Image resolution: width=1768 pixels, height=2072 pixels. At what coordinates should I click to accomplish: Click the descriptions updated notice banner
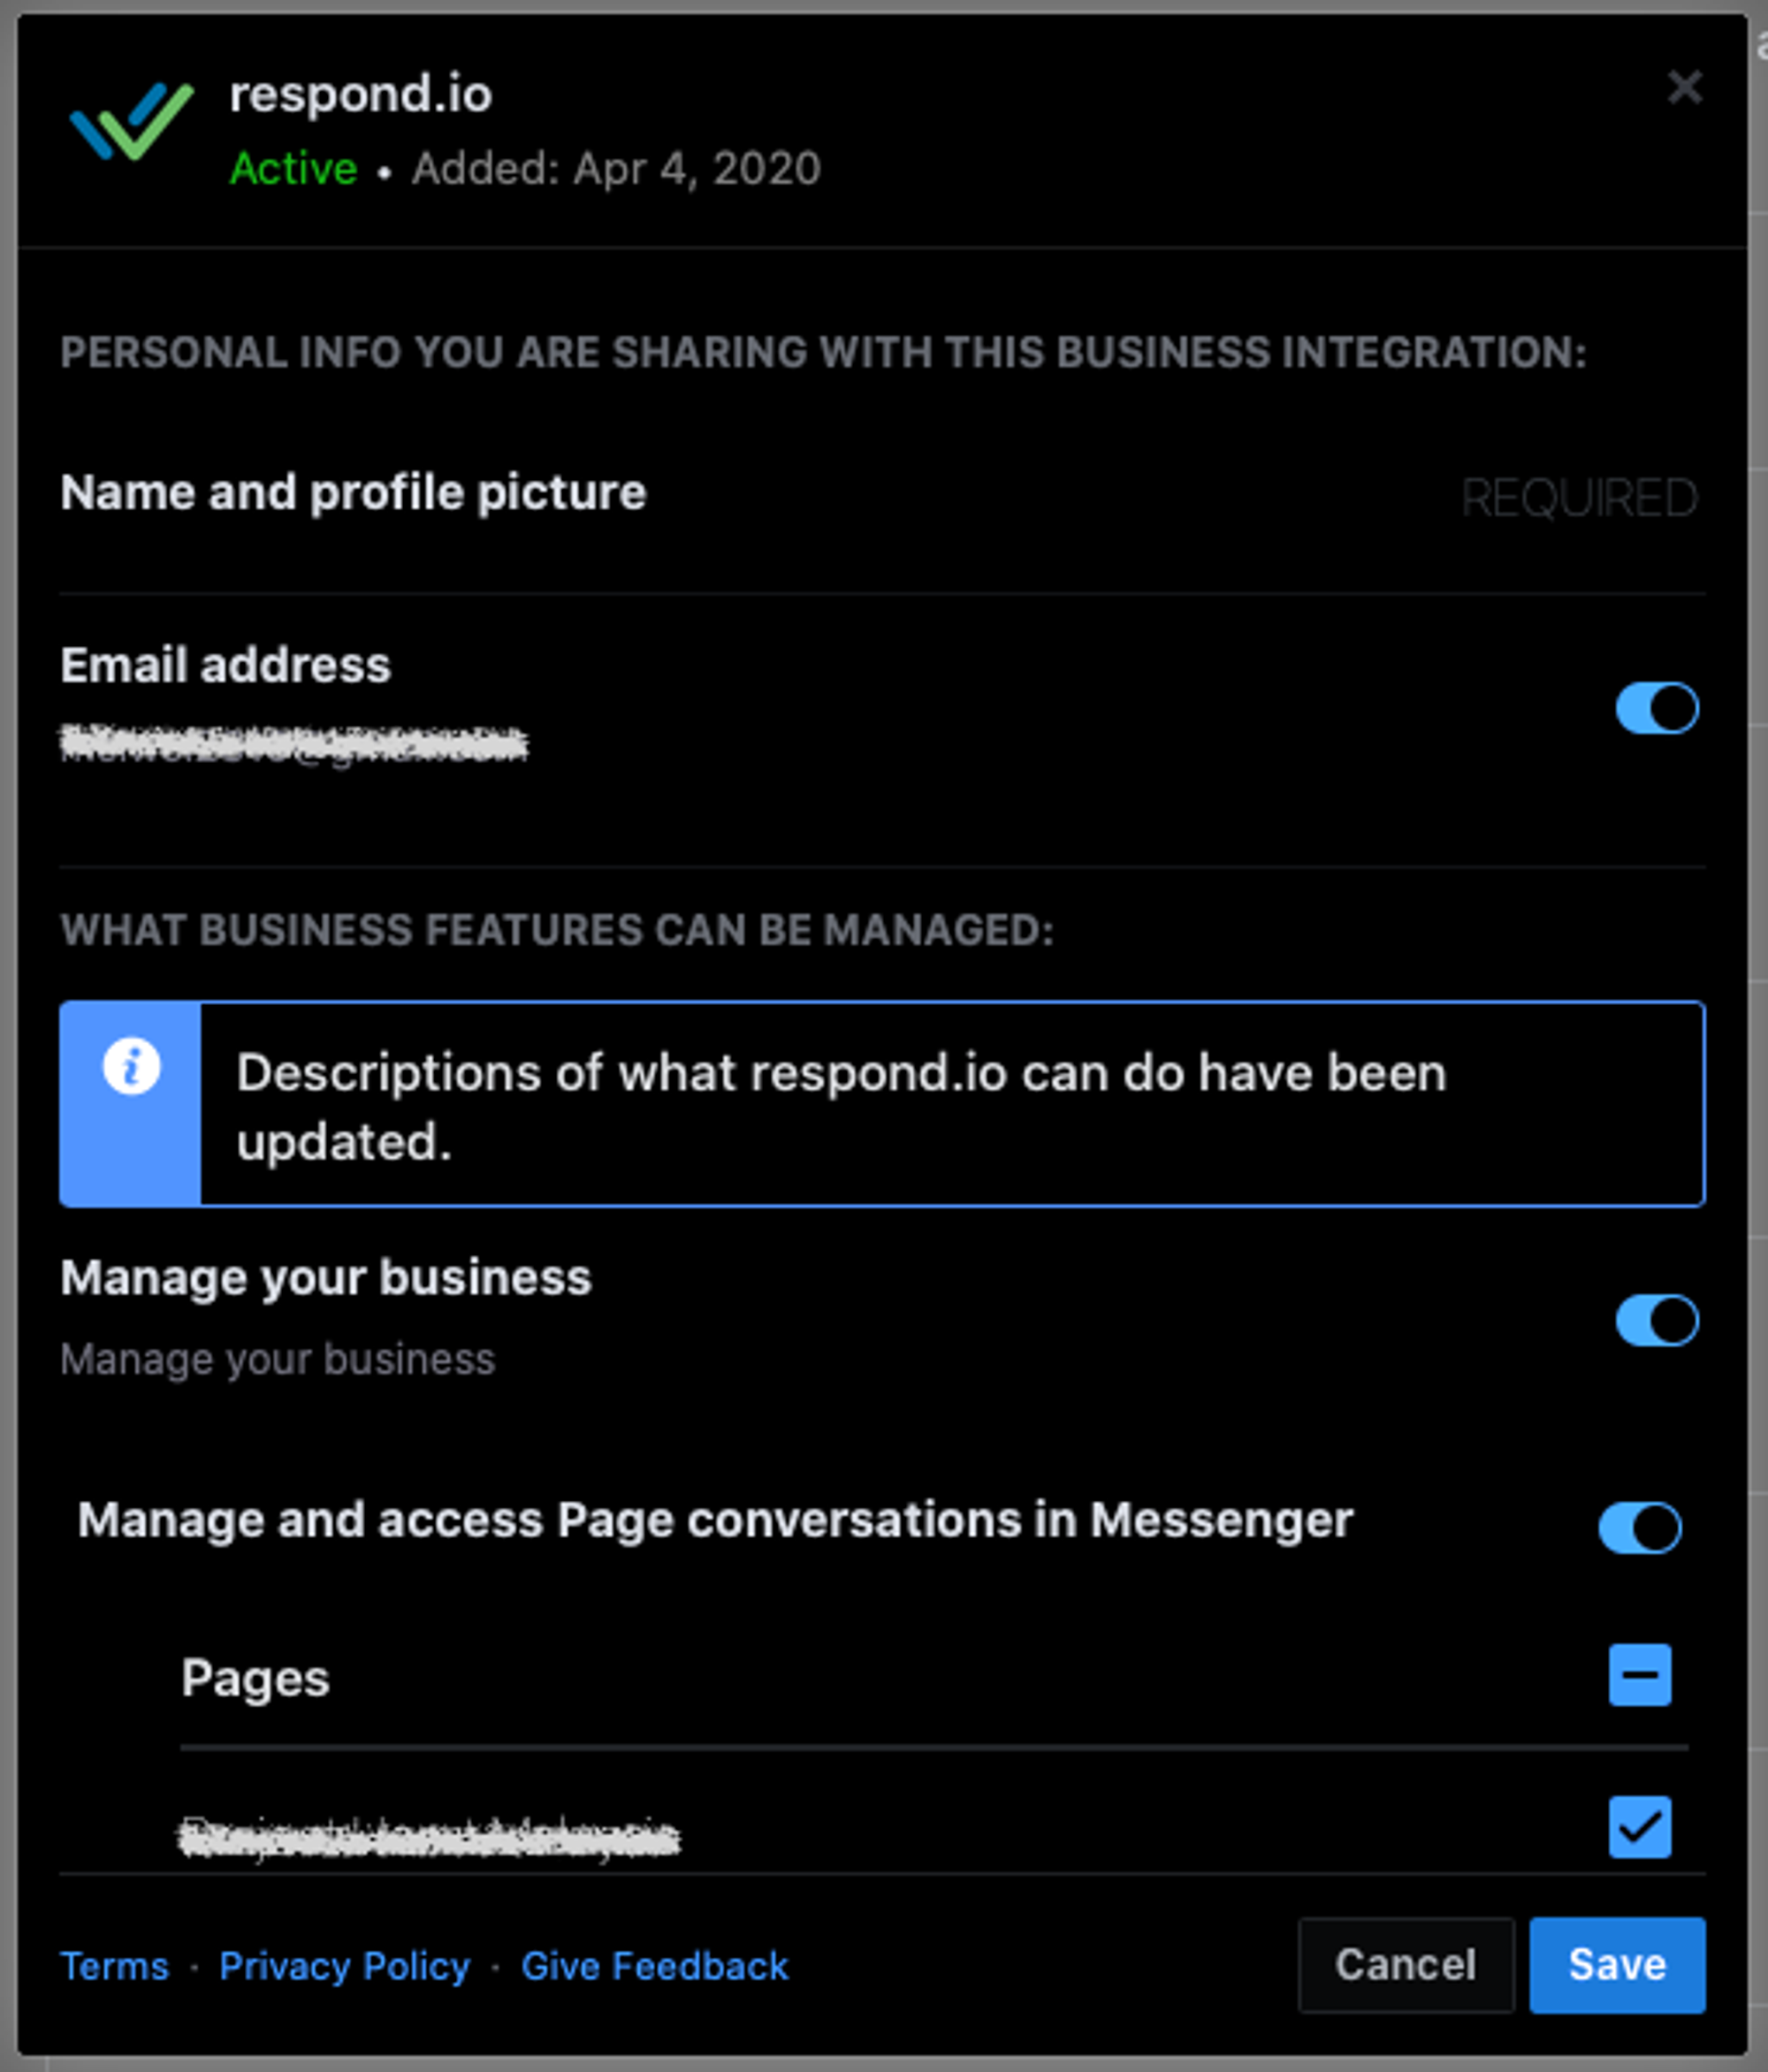[880, 1104]
